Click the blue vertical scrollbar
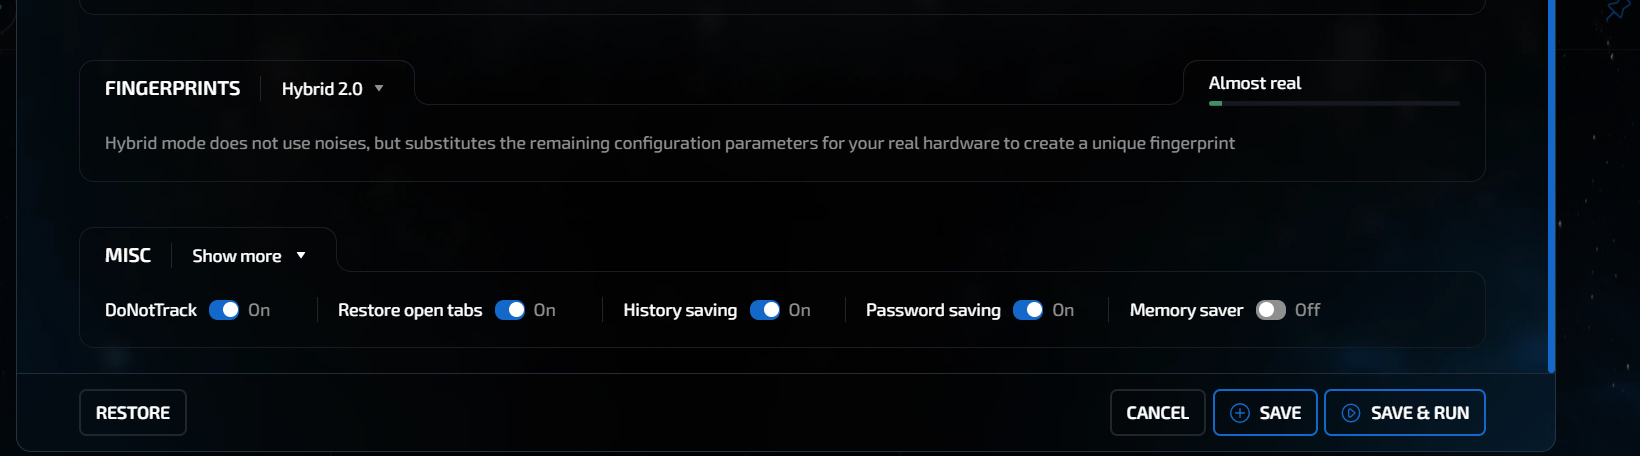 click(1551, 185)
